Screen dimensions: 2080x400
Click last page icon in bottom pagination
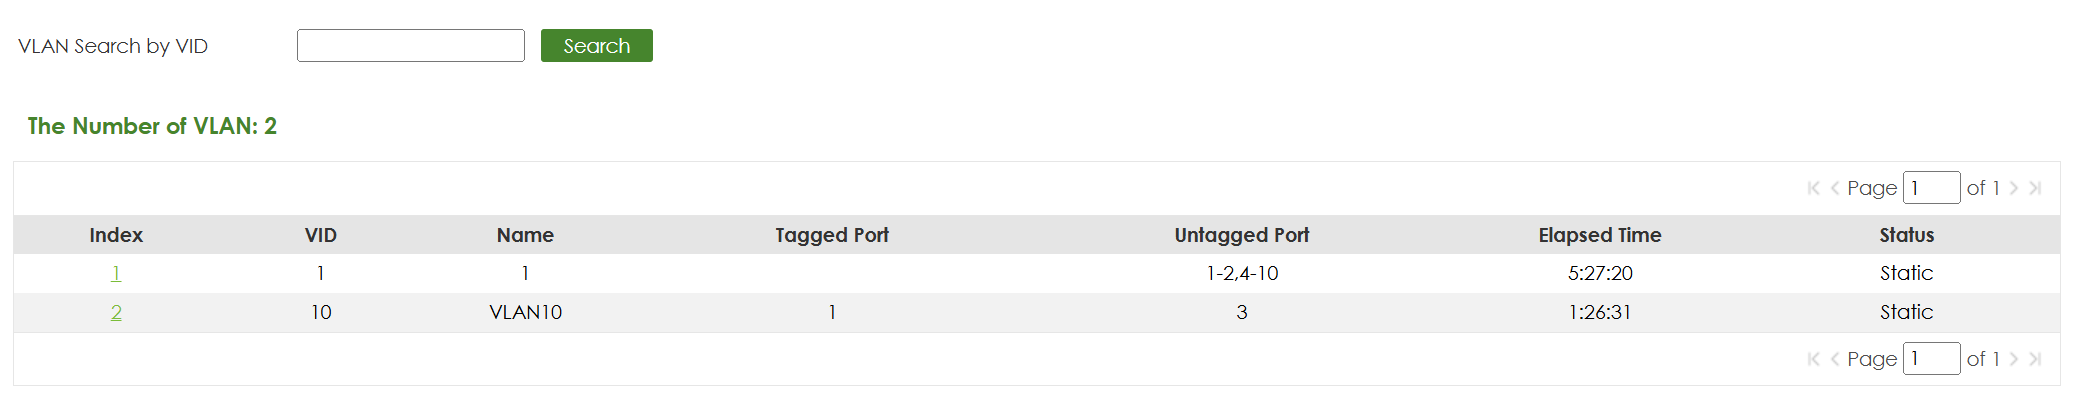click(2035, 359)
